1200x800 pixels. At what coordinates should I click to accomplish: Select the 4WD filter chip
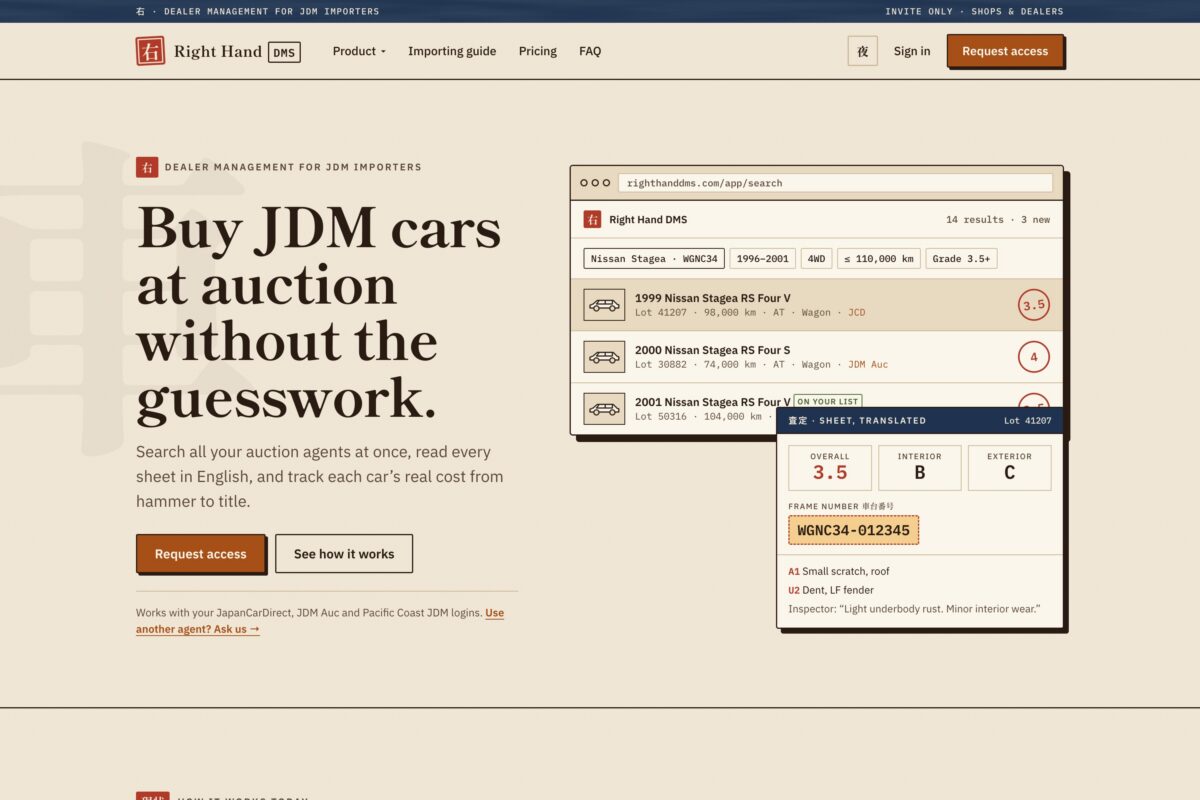pyautogui.click(x=817, y=259)
